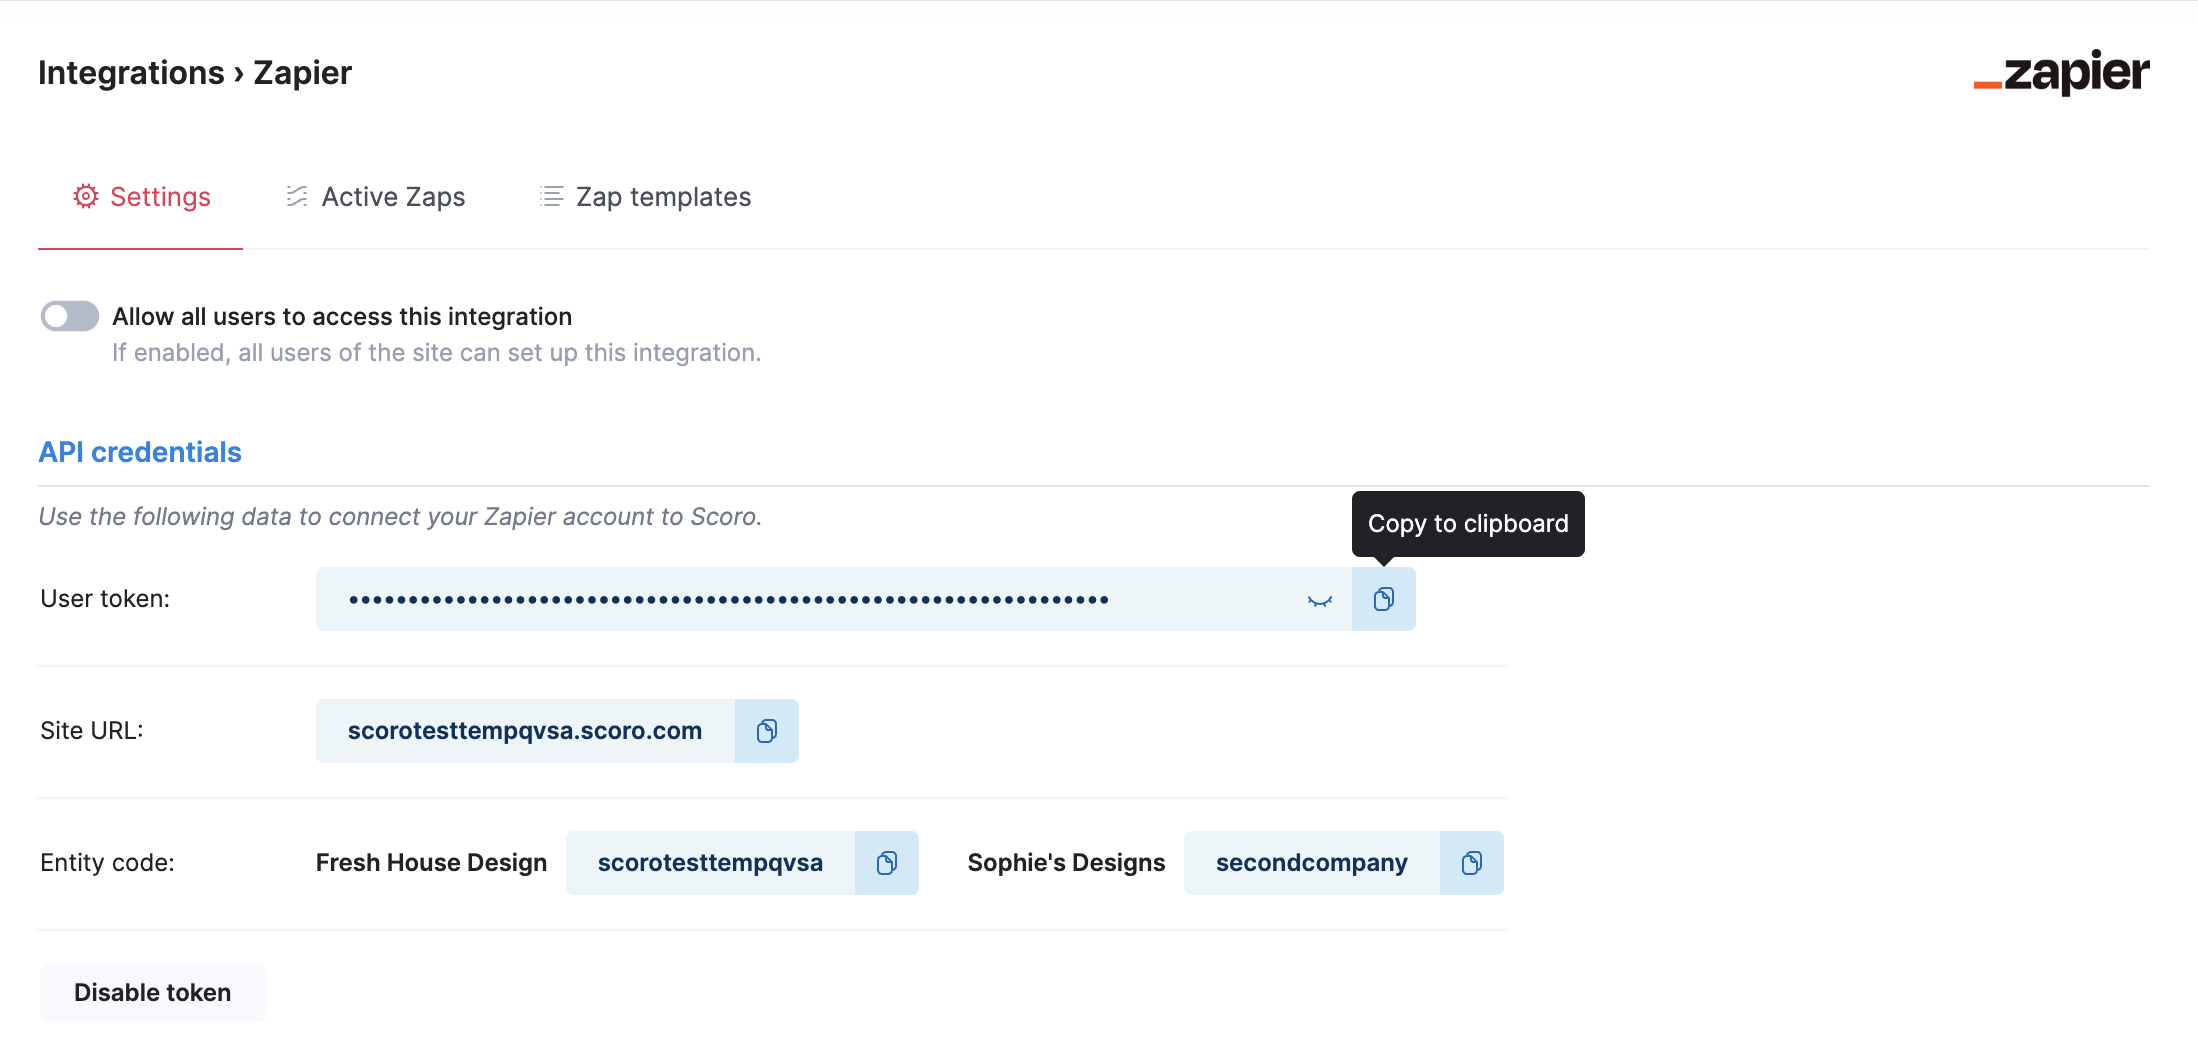Open the Settings tab
Viewport: 2198px width, 1050px height.
coord(141,197)
